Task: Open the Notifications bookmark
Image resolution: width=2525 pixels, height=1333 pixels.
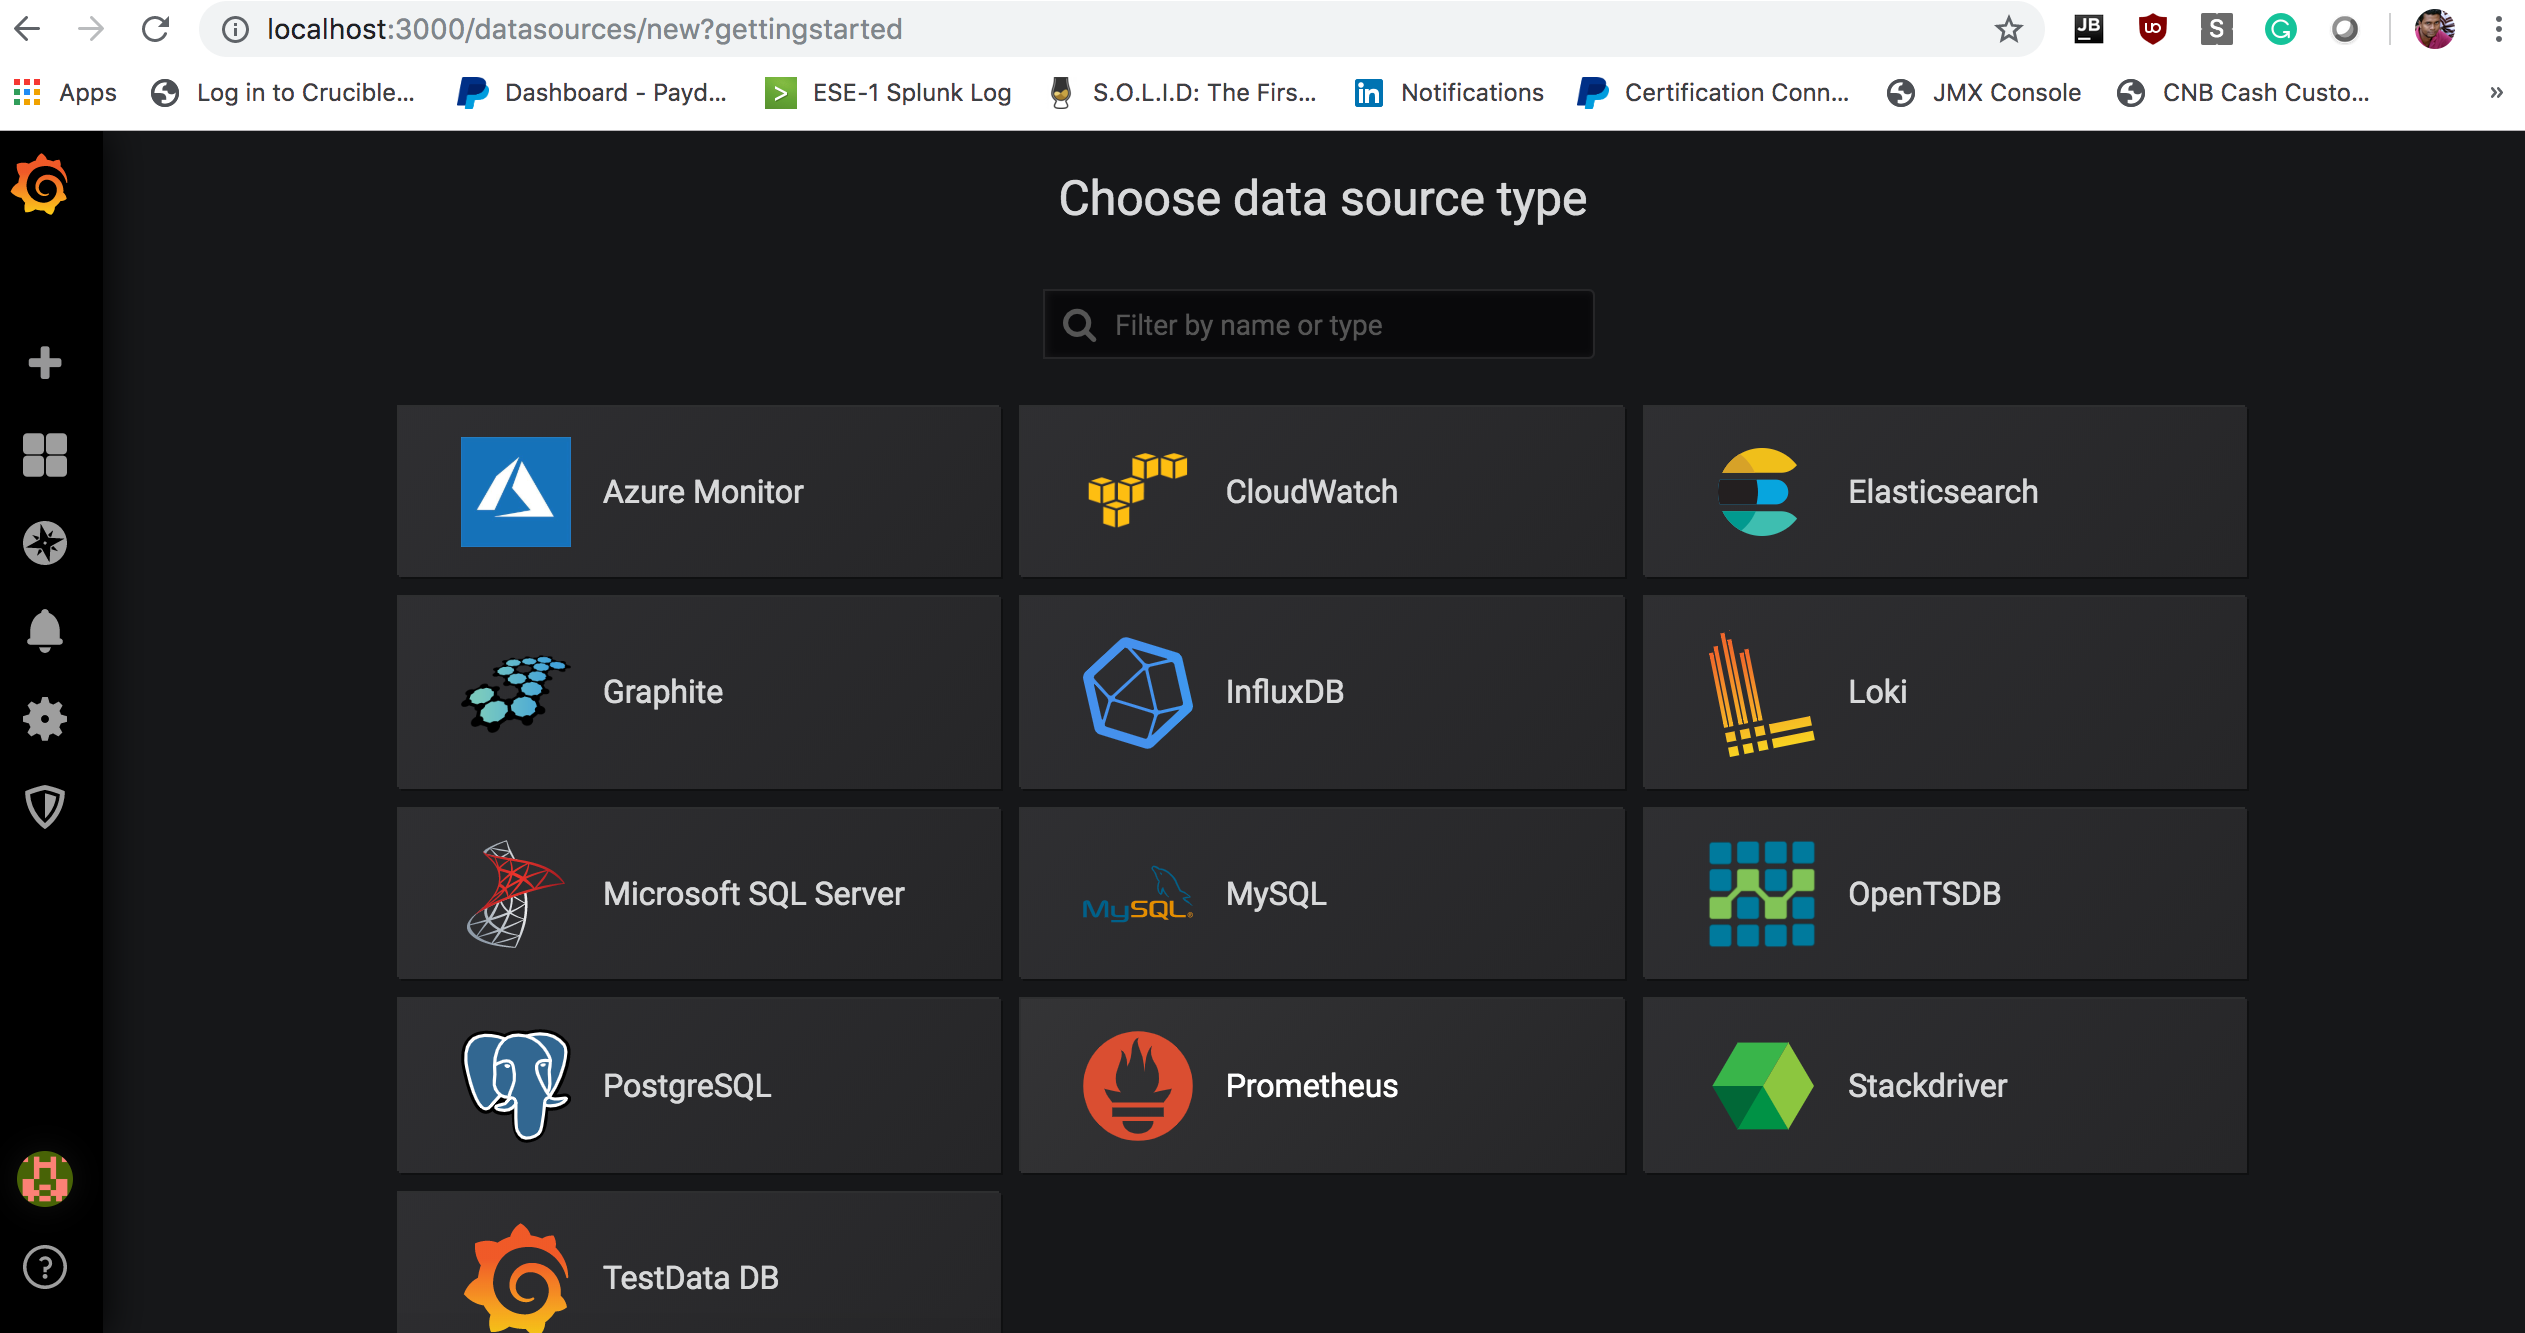Action: (x=1472, y=92)
